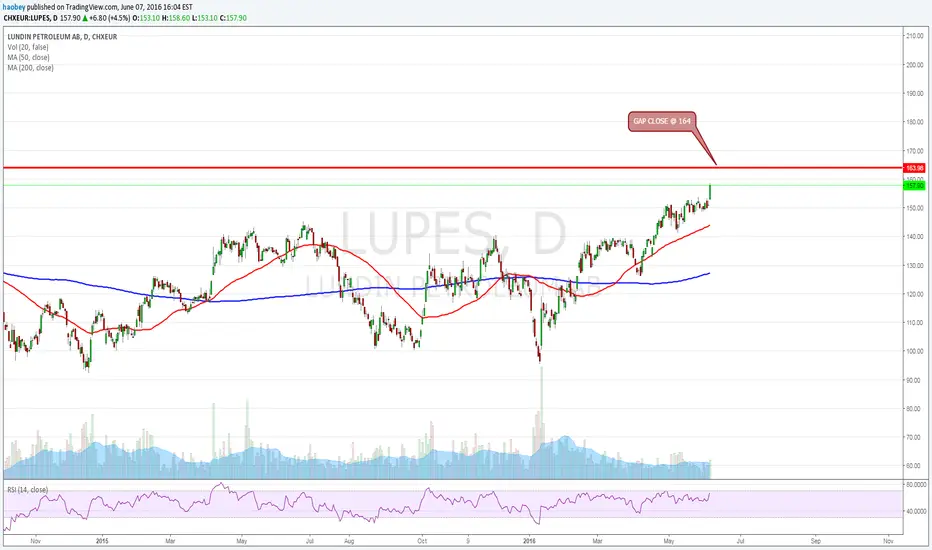Screen dimensions: 932x550
Task: Click the 2016 time axis label
Action: 530,541
